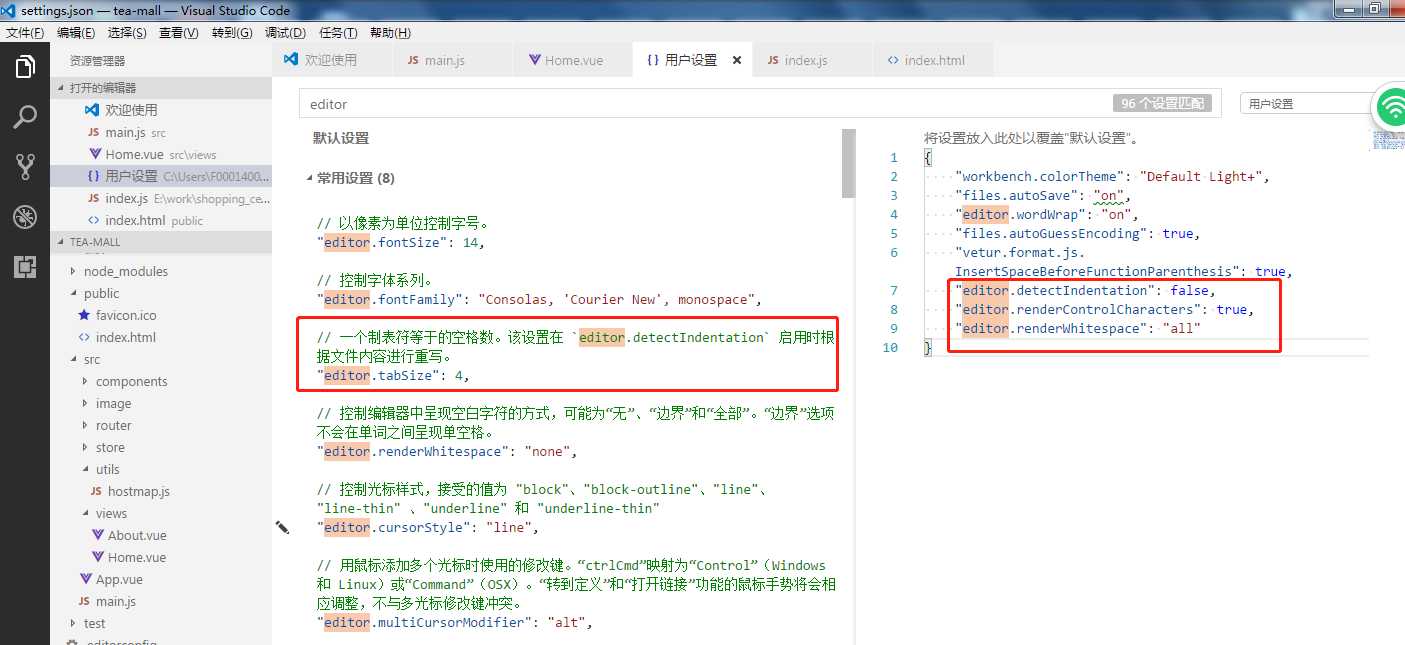Open the Debug view in activity bar
The width and height of the screenshot is (1405, 645).
pos(25,217)
